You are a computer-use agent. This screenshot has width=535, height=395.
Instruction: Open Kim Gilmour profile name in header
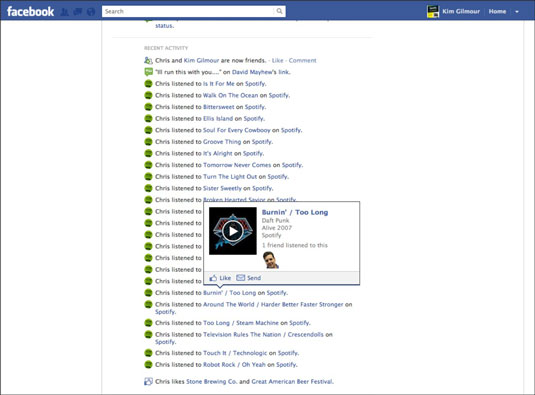click(x=461, y=12)
